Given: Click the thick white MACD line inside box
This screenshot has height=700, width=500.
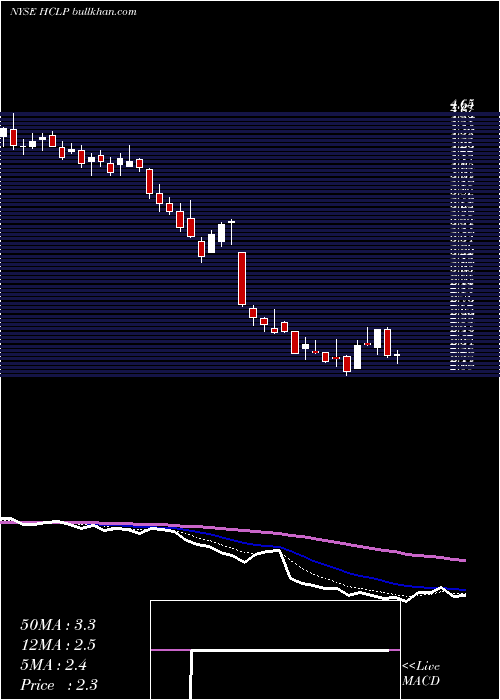Looking at the screenshot, I should [290, 650].
